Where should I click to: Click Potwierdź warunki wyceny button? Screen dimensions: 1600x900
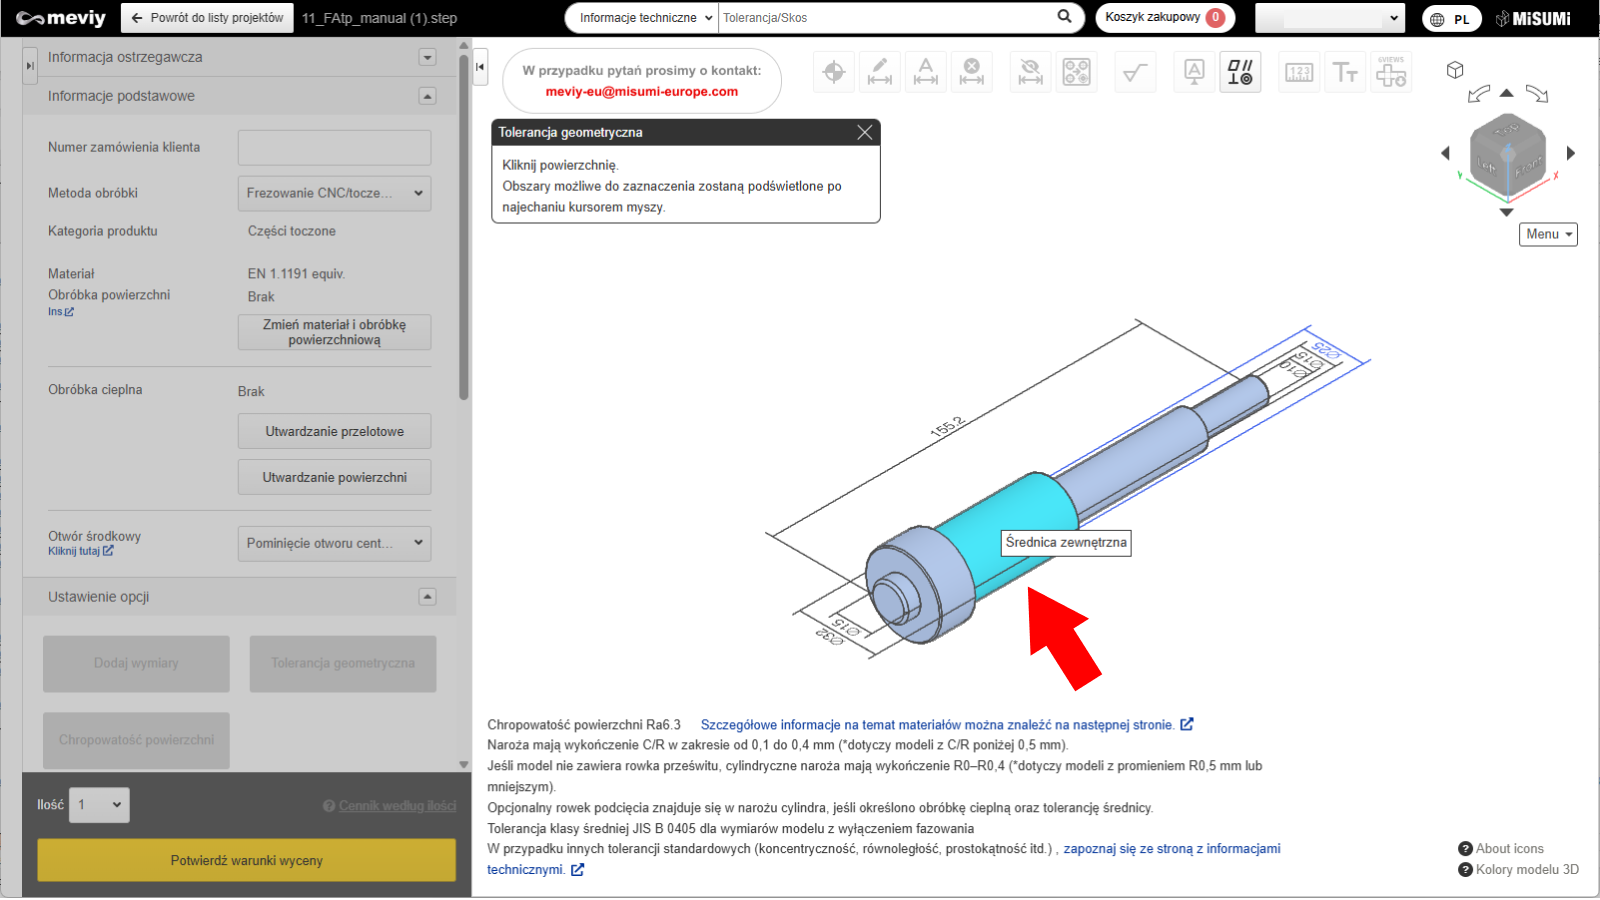click(x=246, y=860)
